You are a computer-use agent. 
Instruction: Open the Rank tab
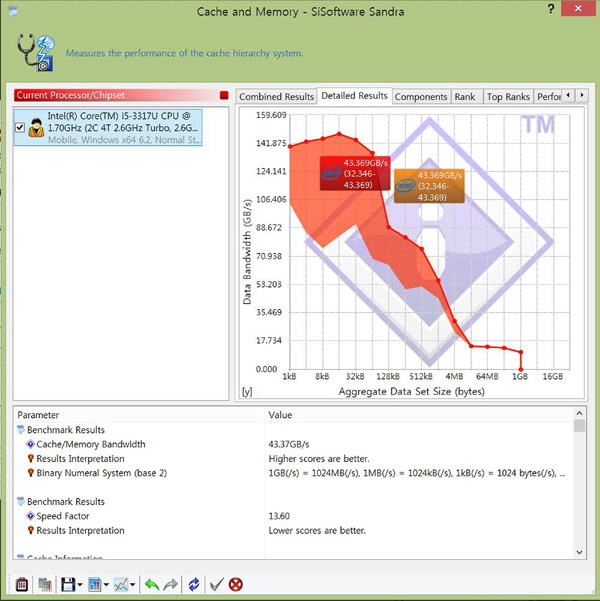pos(465,97)
